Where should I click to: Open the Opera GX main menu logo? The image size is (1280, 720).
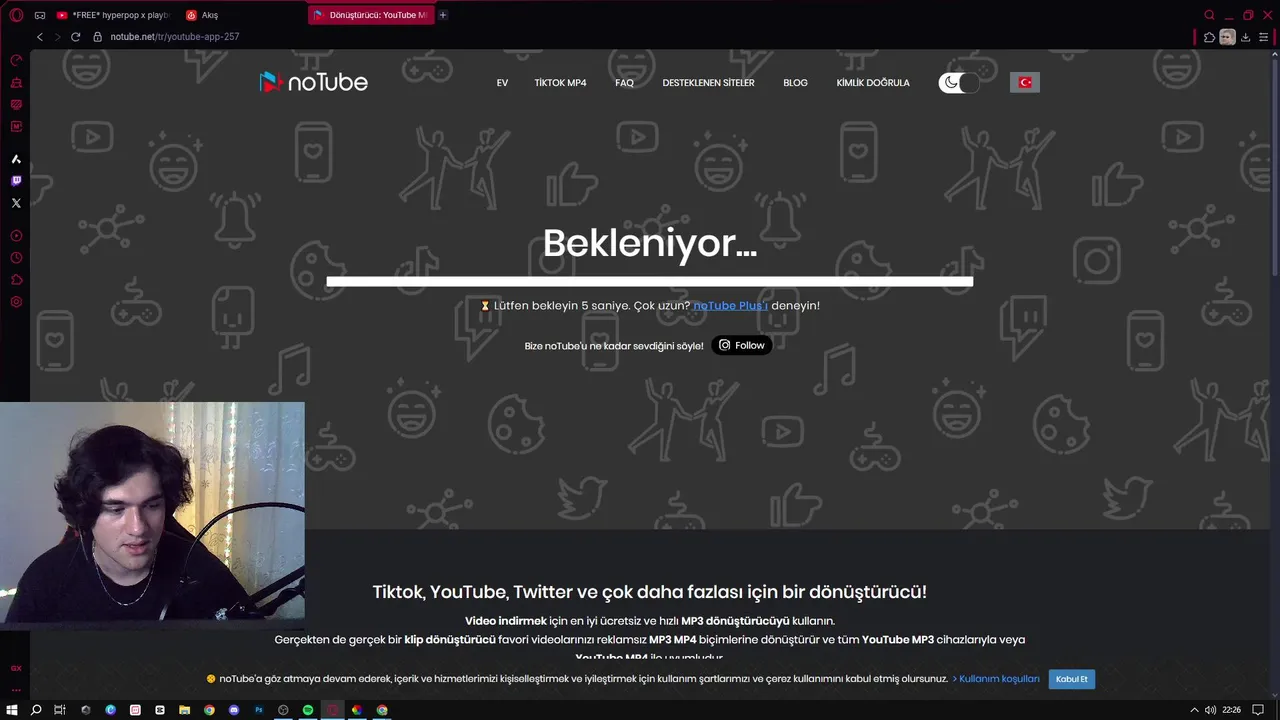[16, 15]
